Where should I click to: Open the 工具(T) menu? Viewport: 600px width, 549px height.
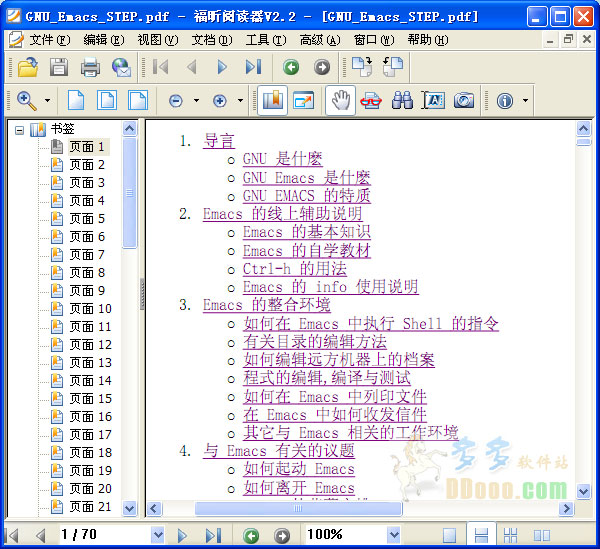(266, 40)
